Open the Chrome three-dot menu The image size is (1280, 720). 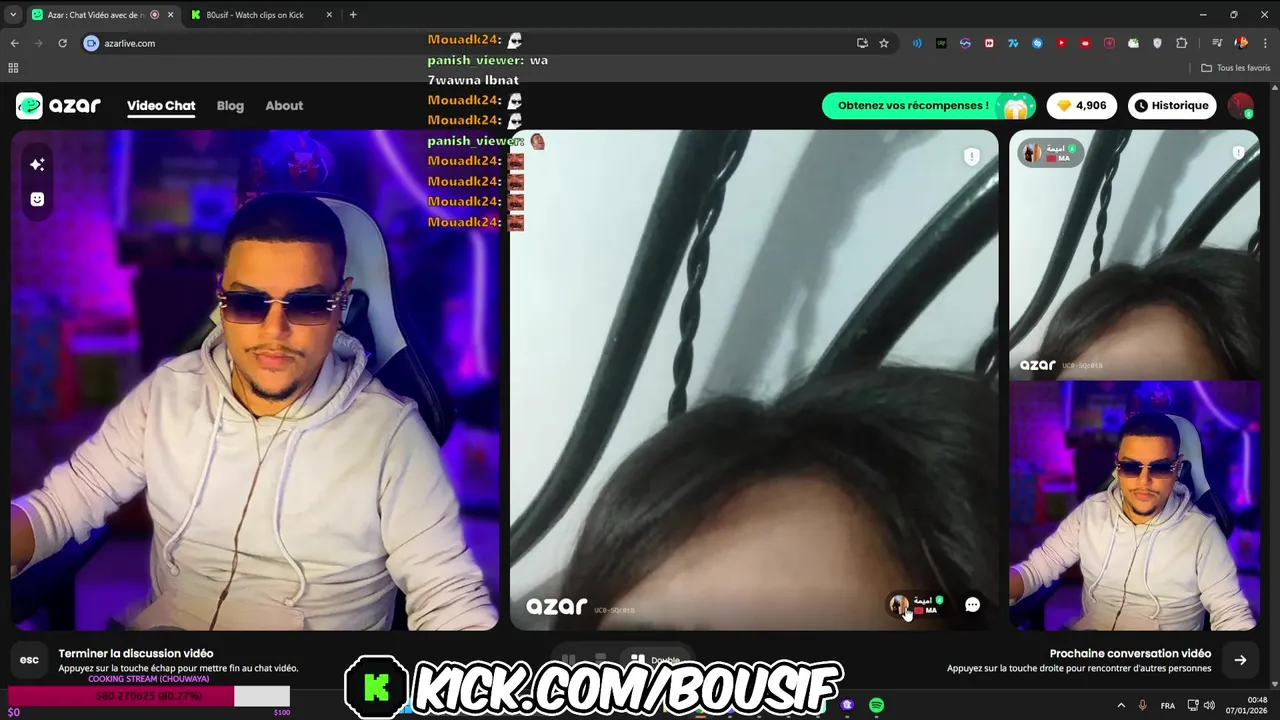pyautogui.click(x=1265, y=43)
